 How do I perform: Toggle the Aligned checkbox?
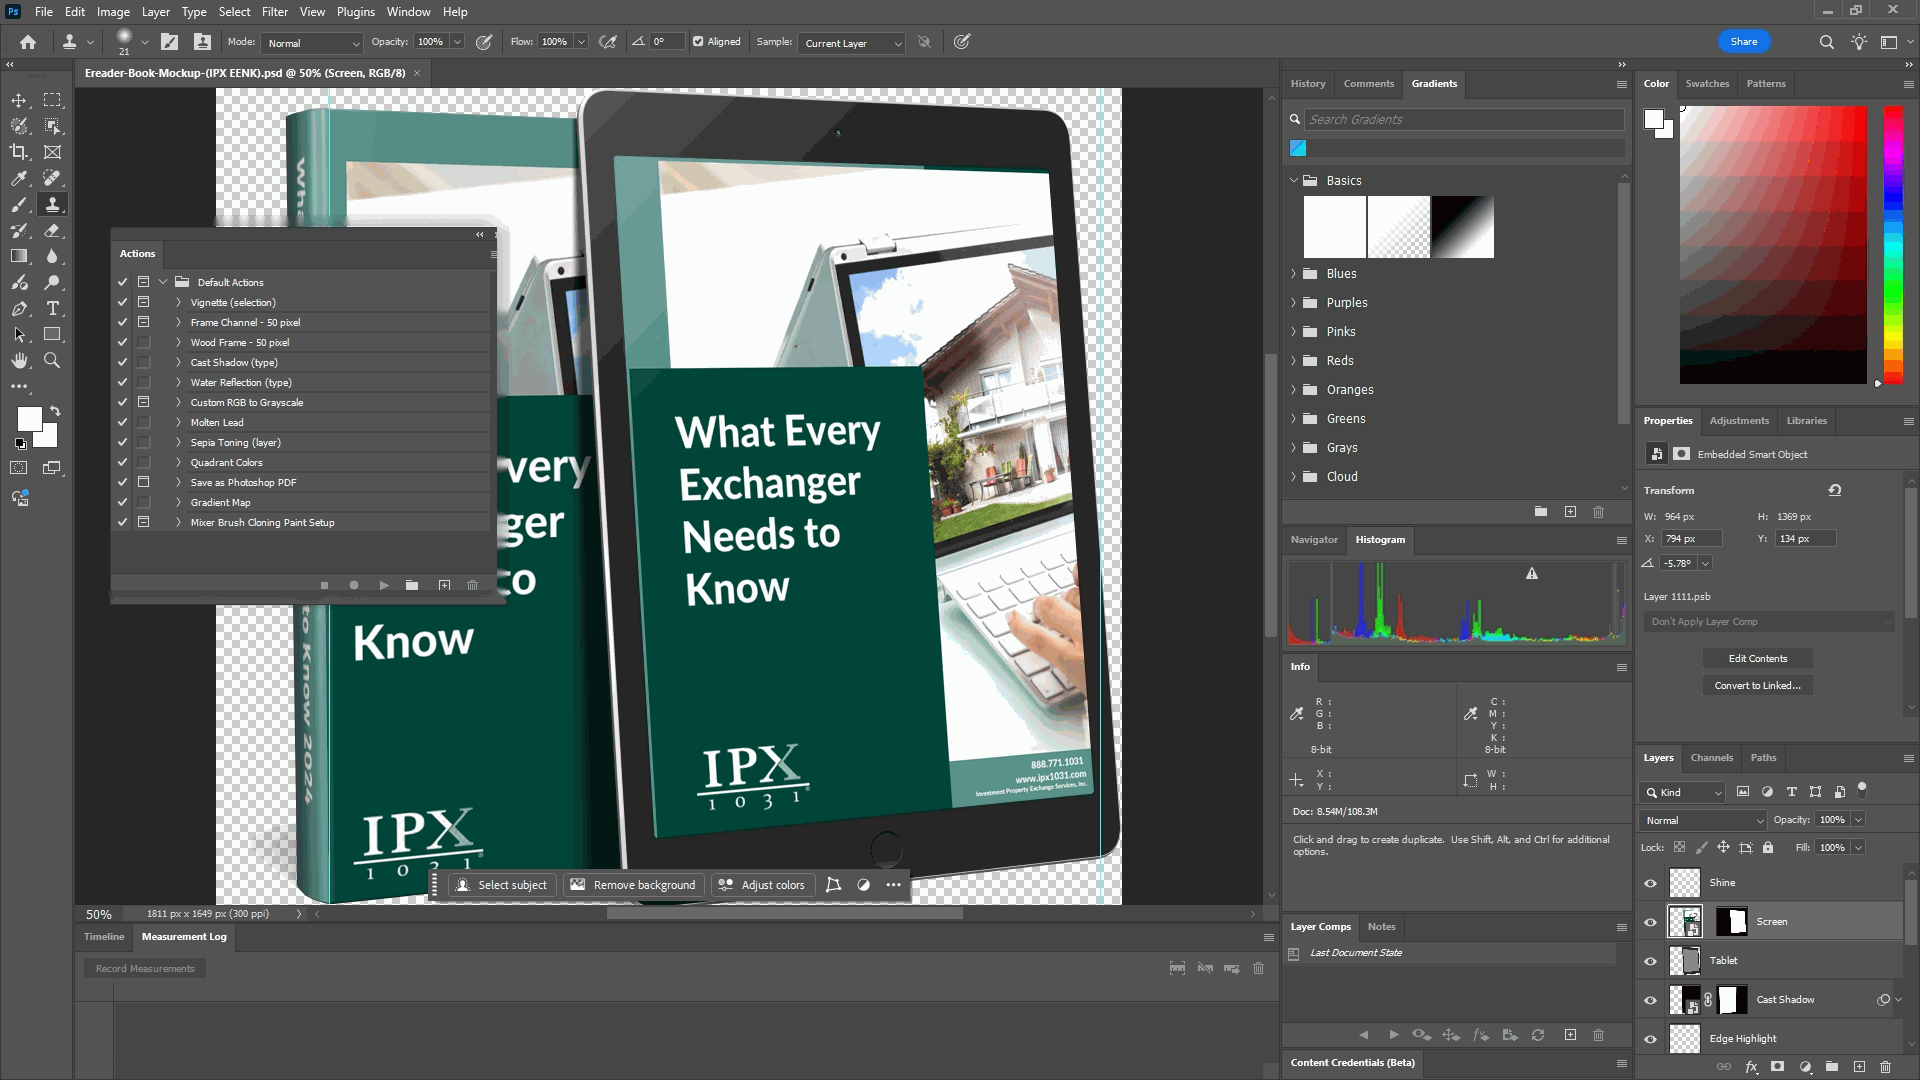tap(698, 42)
